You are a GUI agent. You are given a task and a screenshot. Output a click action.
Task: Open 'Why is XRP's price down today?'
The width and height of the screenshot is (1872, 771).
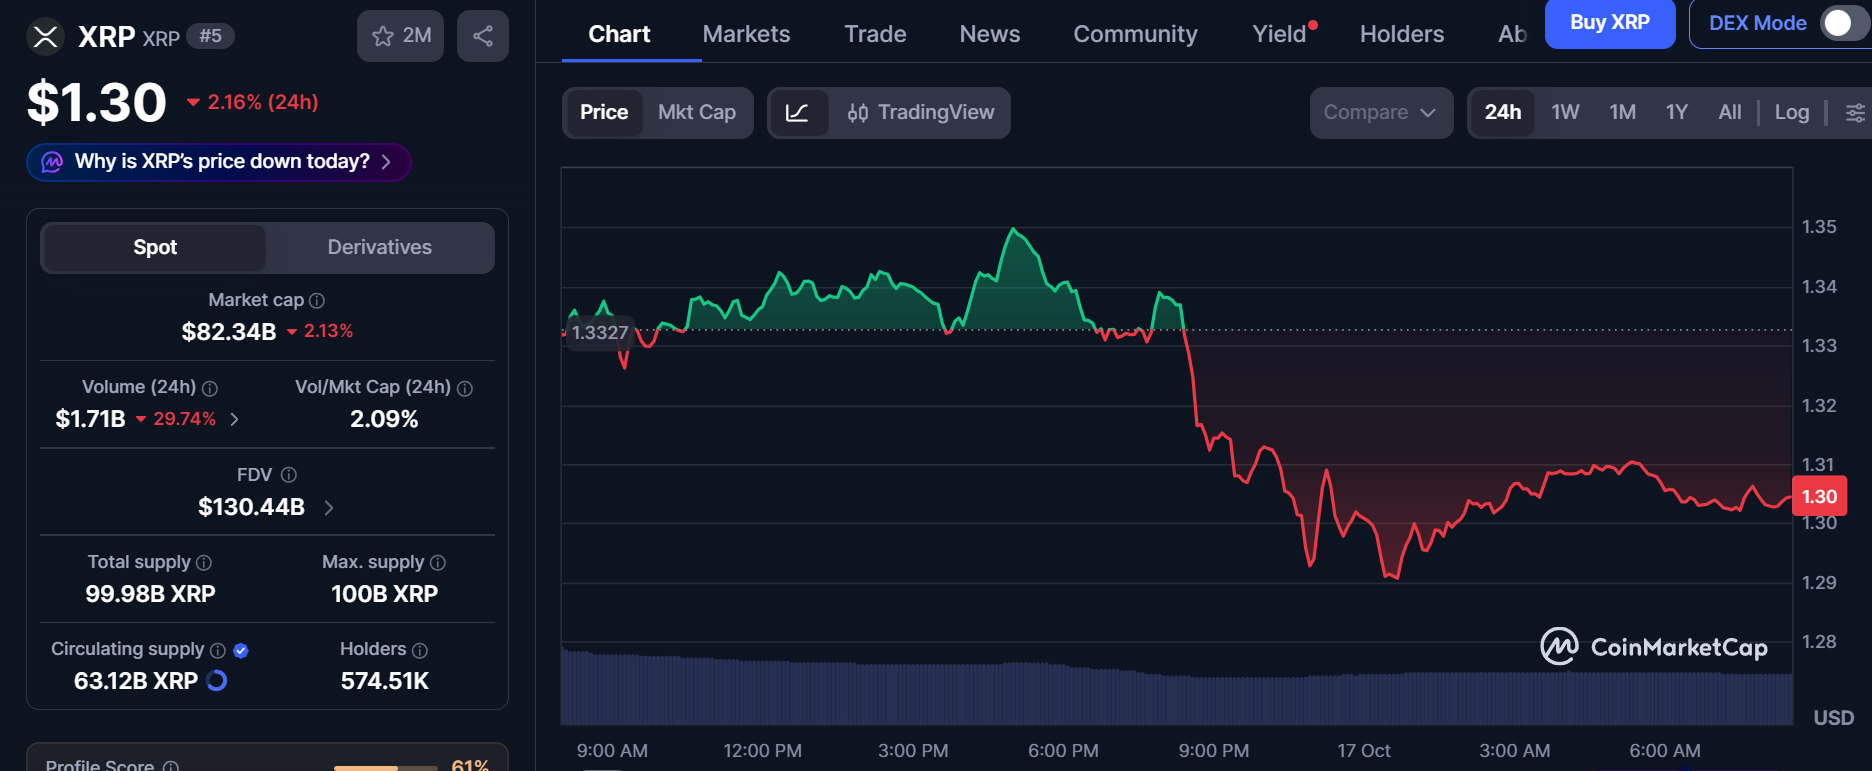coord(219,162)
